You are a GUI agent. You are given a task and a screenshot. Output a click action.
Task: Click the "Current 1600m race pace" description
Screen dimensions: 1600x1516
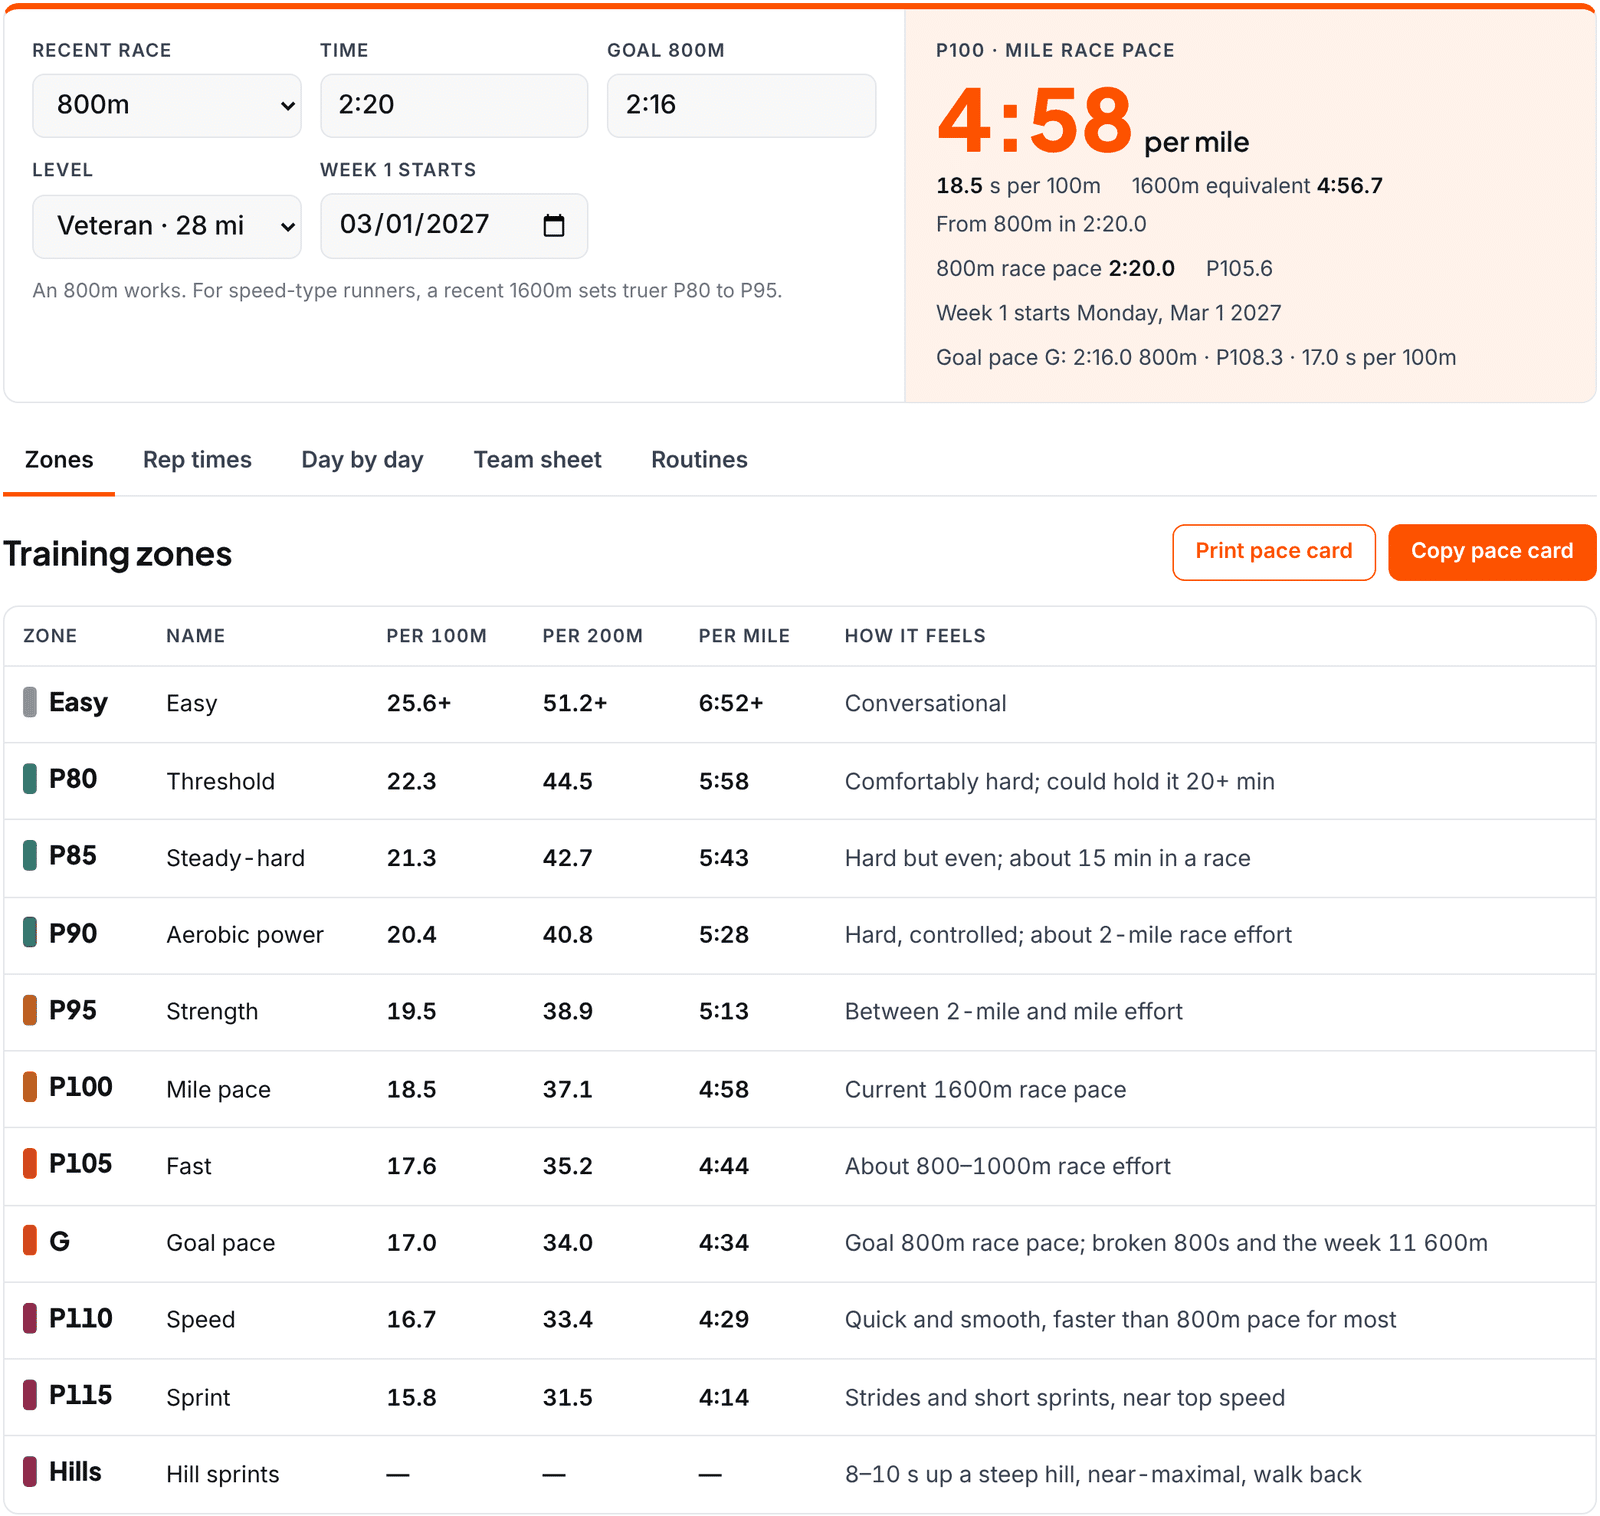click(x=986, y=1089)
